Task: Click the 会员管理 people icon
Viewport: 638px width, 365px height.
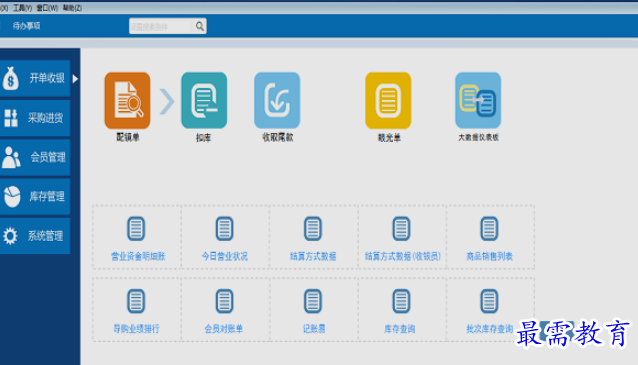Action: coord(11,157)
